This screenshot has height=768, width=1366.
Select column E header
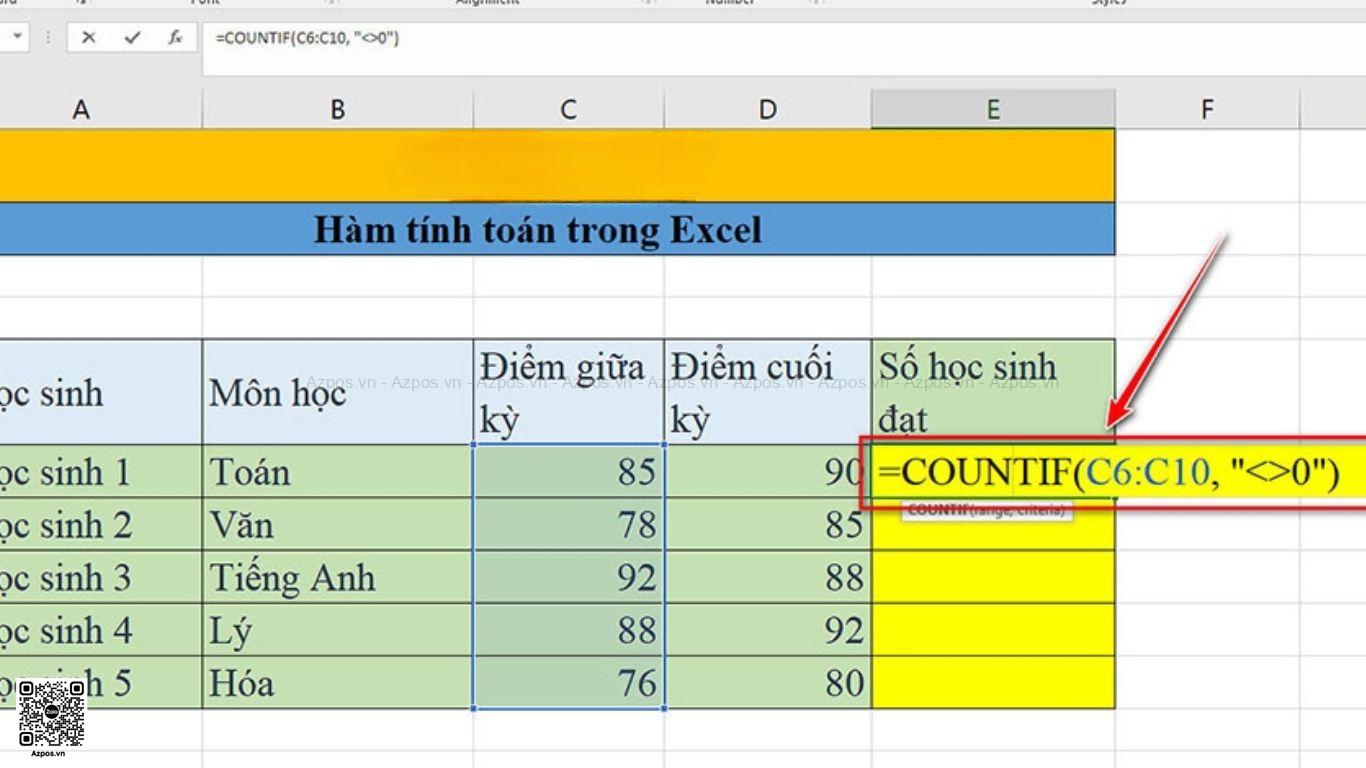coord(993,109)
